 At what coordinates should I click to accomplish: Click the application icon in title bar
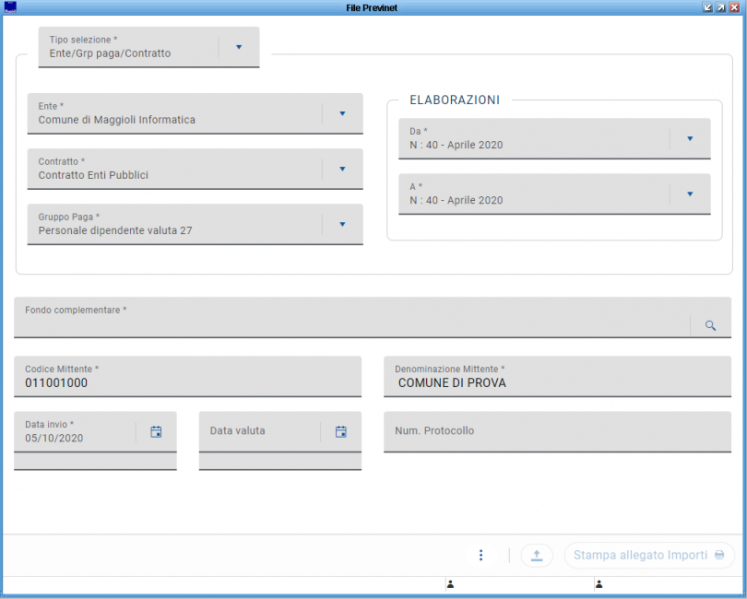pyautogui.click(x=10, y=7)
